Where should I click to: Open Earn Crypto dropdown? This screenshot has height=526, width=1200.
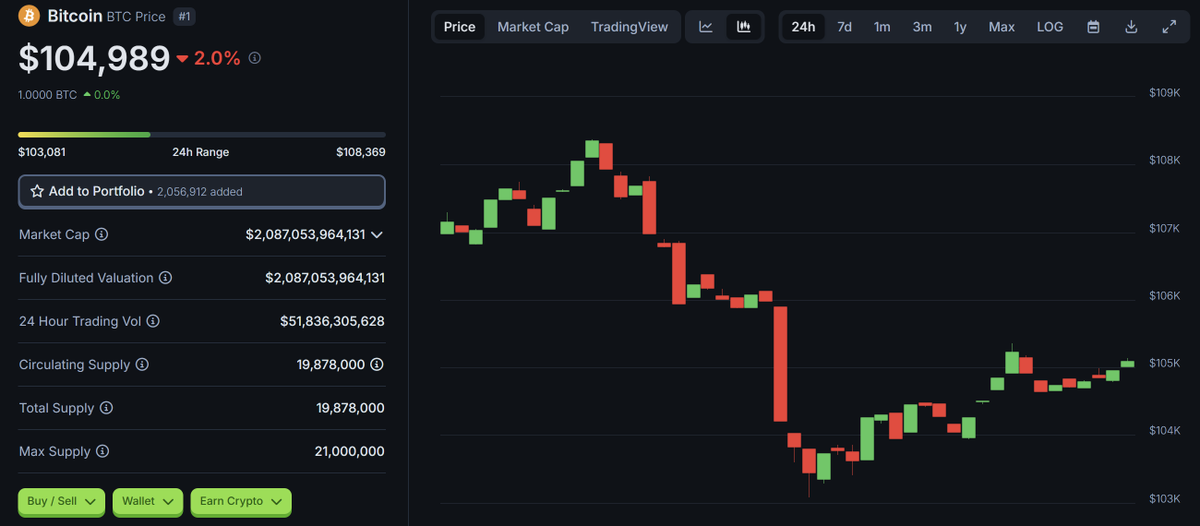point(241,501)
